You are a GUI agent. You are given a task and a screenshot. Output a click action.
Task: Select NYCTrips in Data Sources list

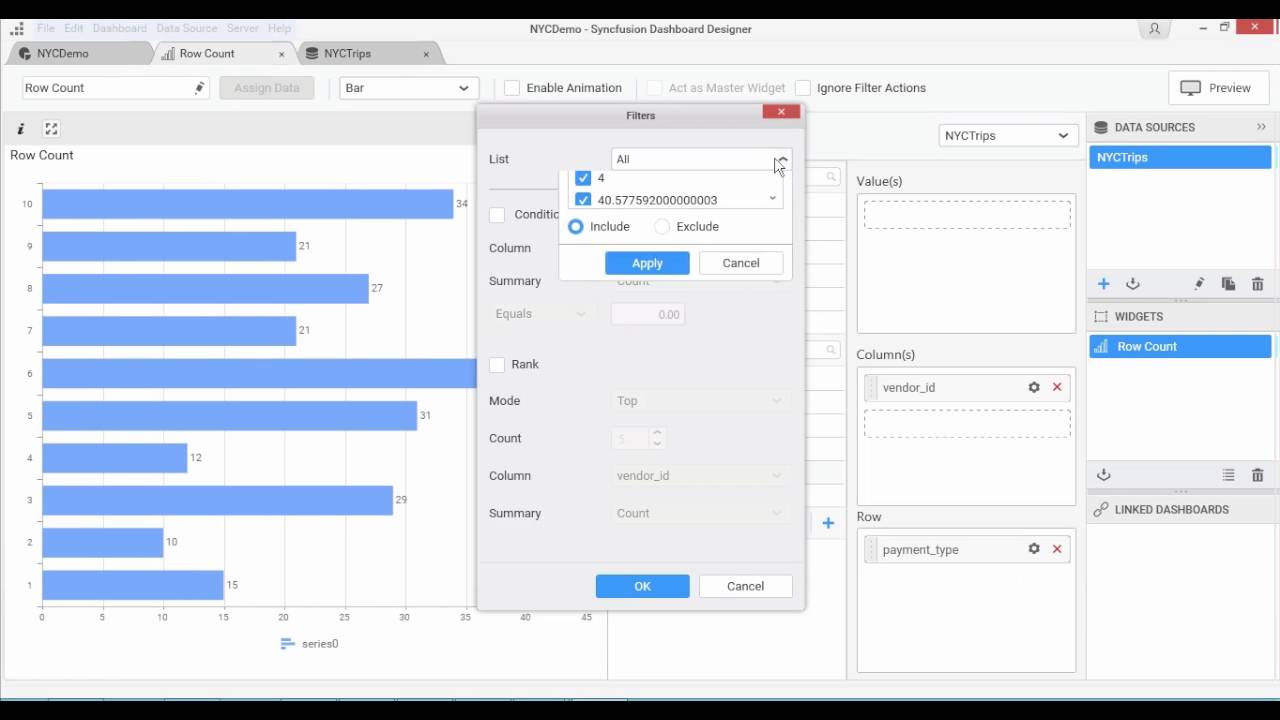(1180, 157)
